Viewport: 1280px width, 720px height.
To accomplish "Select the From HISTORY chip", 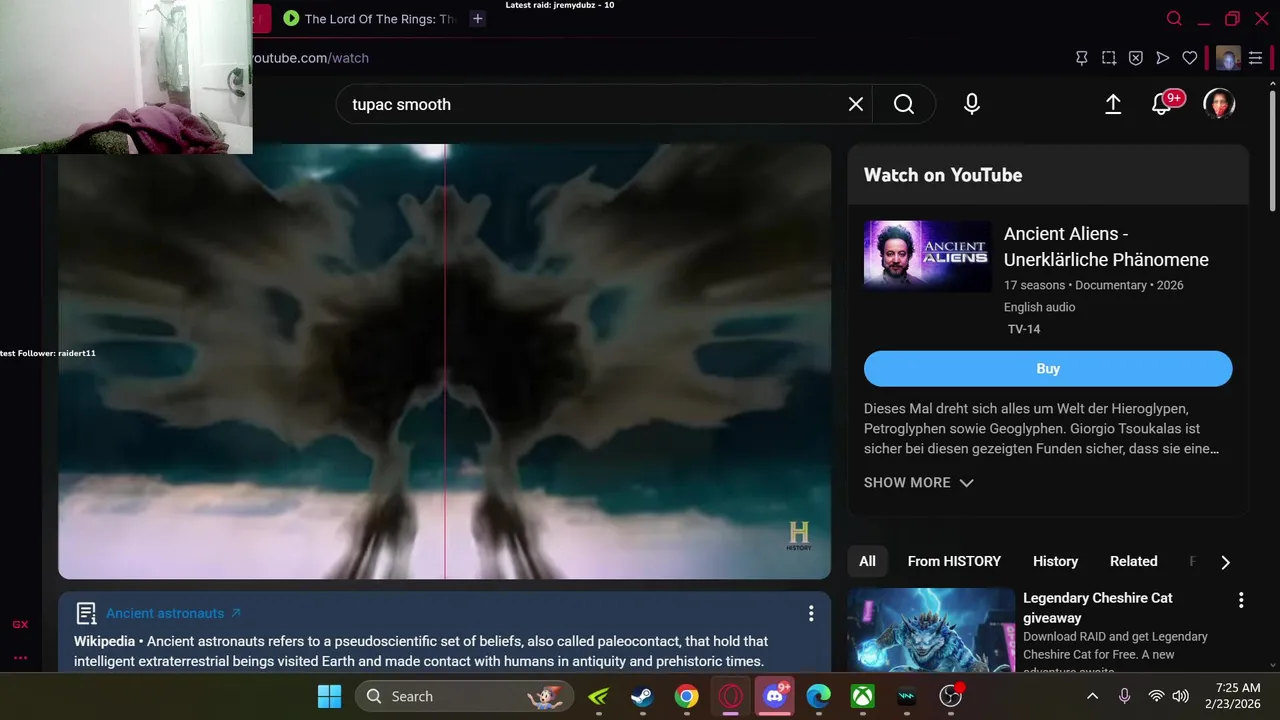I will [x=954, y=561].
